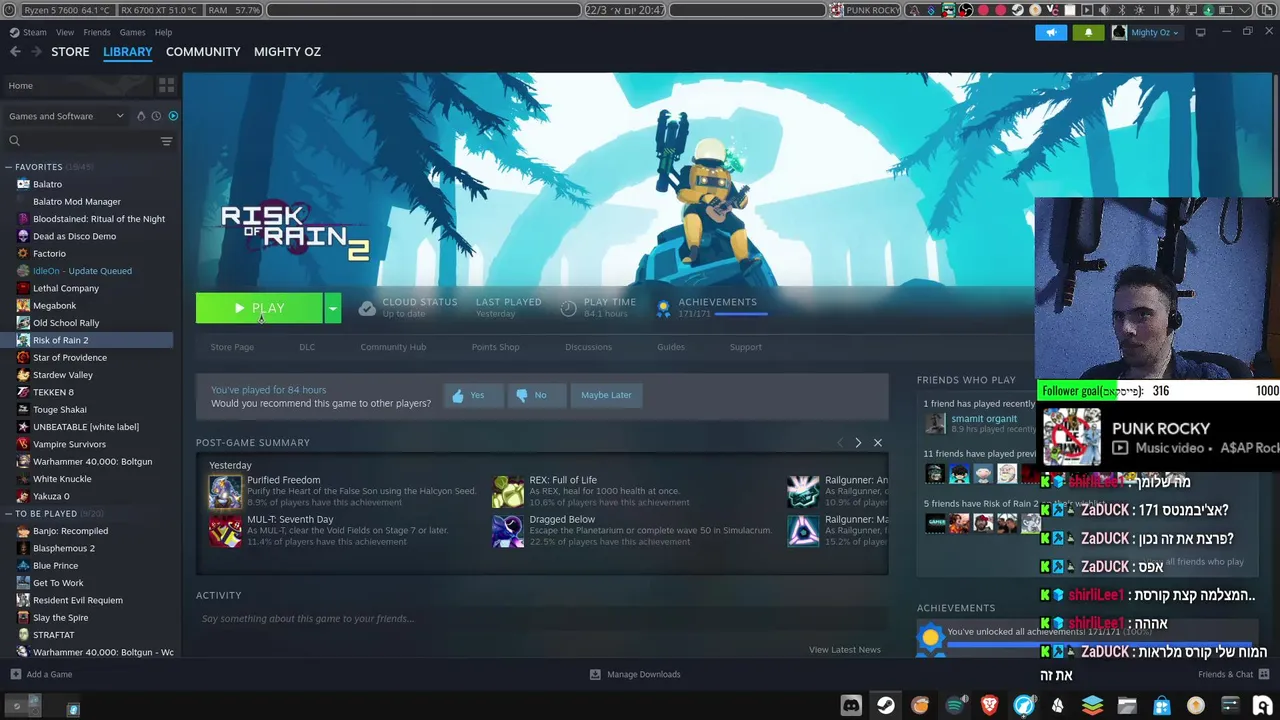Click the activity comment input field

pos(540,619)
